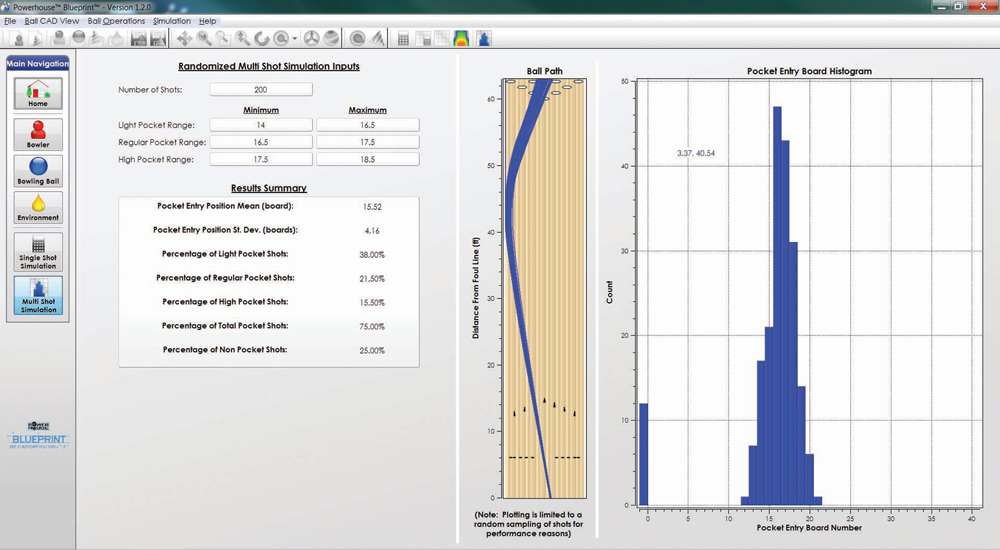Open the Bowling Ball page
The width and height of the screenshot is (1000, 550).
click(x=38, y=171)
